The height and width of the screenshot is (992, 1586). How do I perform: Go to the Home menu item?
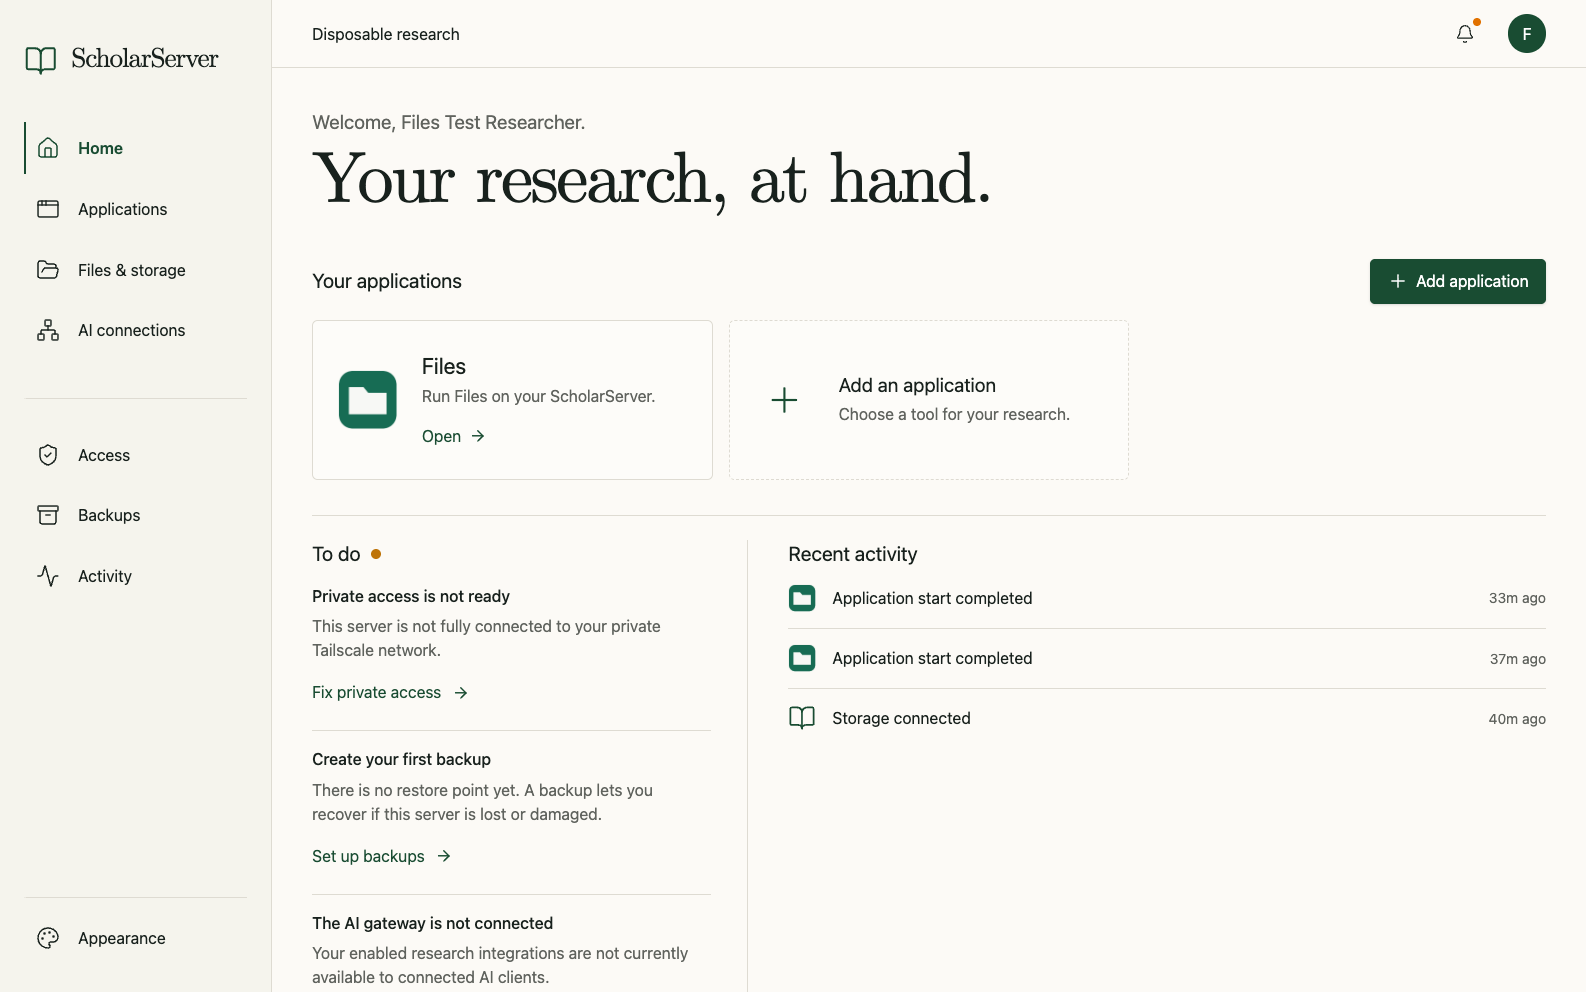pyautogui.click(x=100, y=148)
